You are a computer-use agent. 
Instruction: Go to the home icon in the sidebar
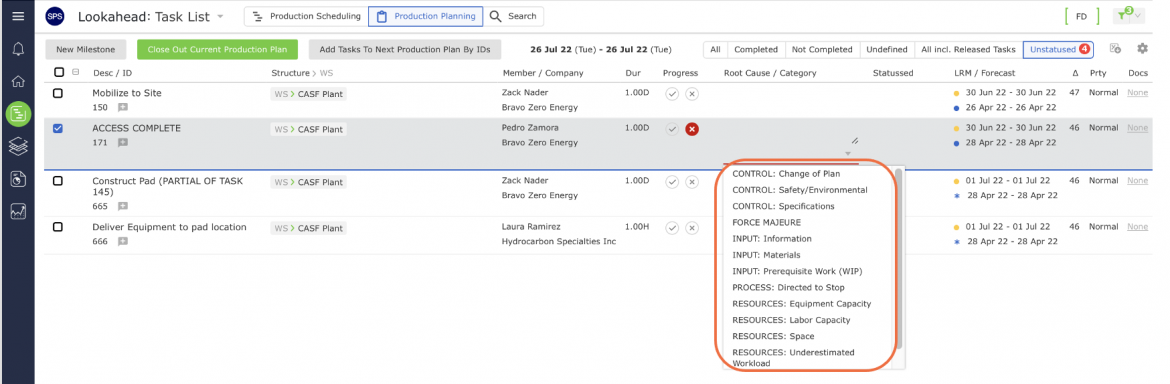coord(18,81)
